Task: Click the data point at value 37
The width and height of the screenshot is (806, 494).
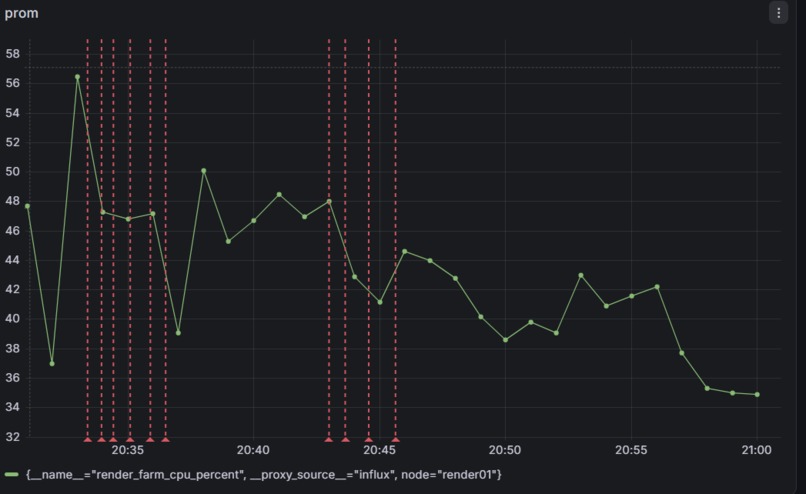Action: (52, 363)
